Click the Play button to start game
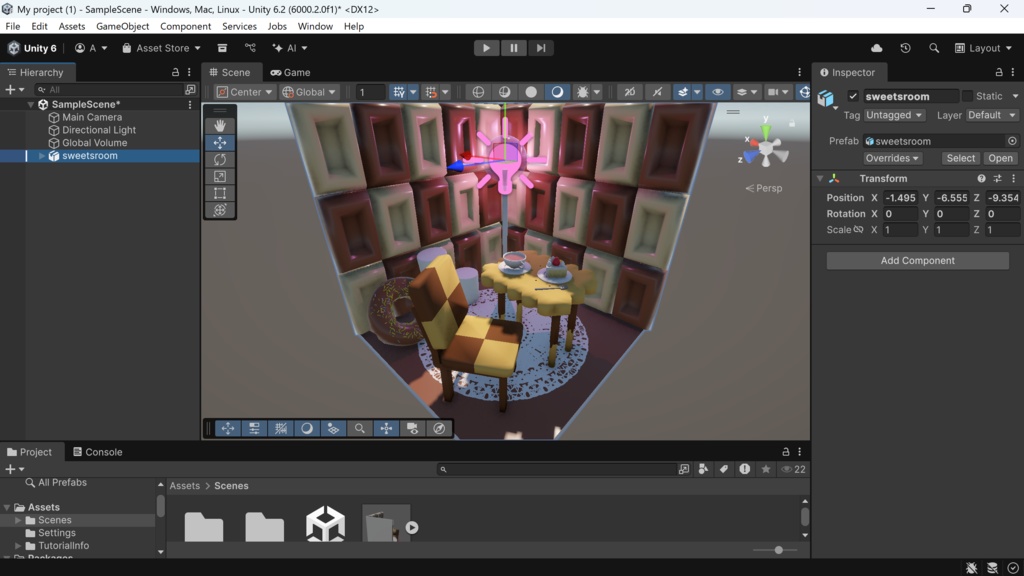The image size is (1024, 576). (x=486, y=48)
